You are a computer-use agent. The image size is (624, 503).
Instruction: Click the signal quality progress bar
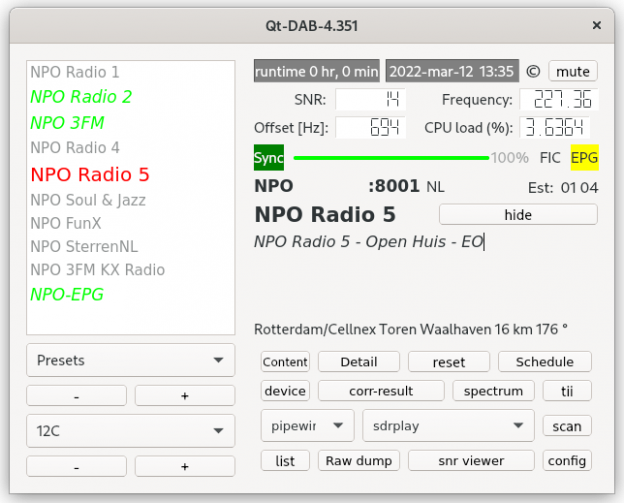(391, 158)
